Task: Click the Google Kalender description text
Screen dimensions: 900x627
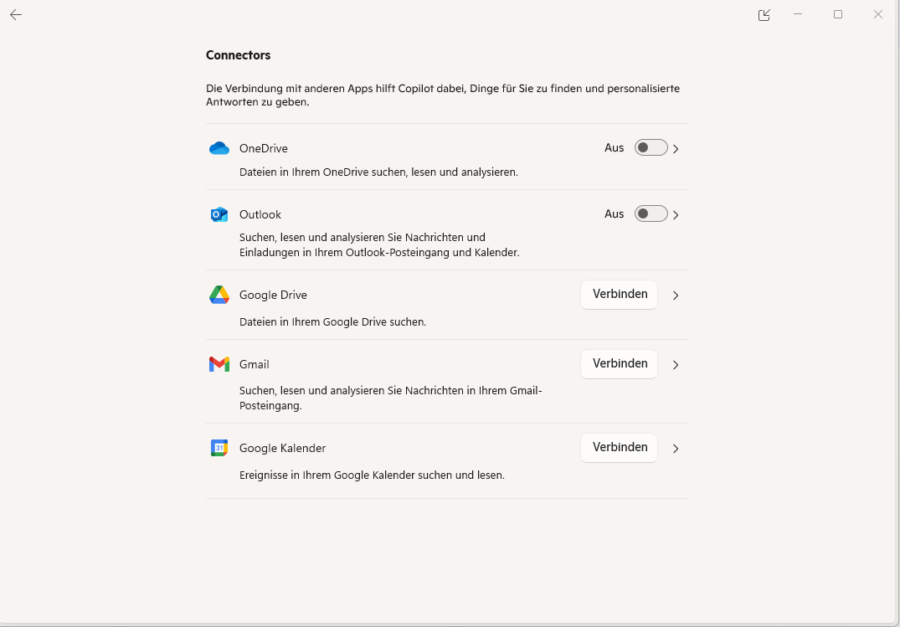Action: point(371,475)
